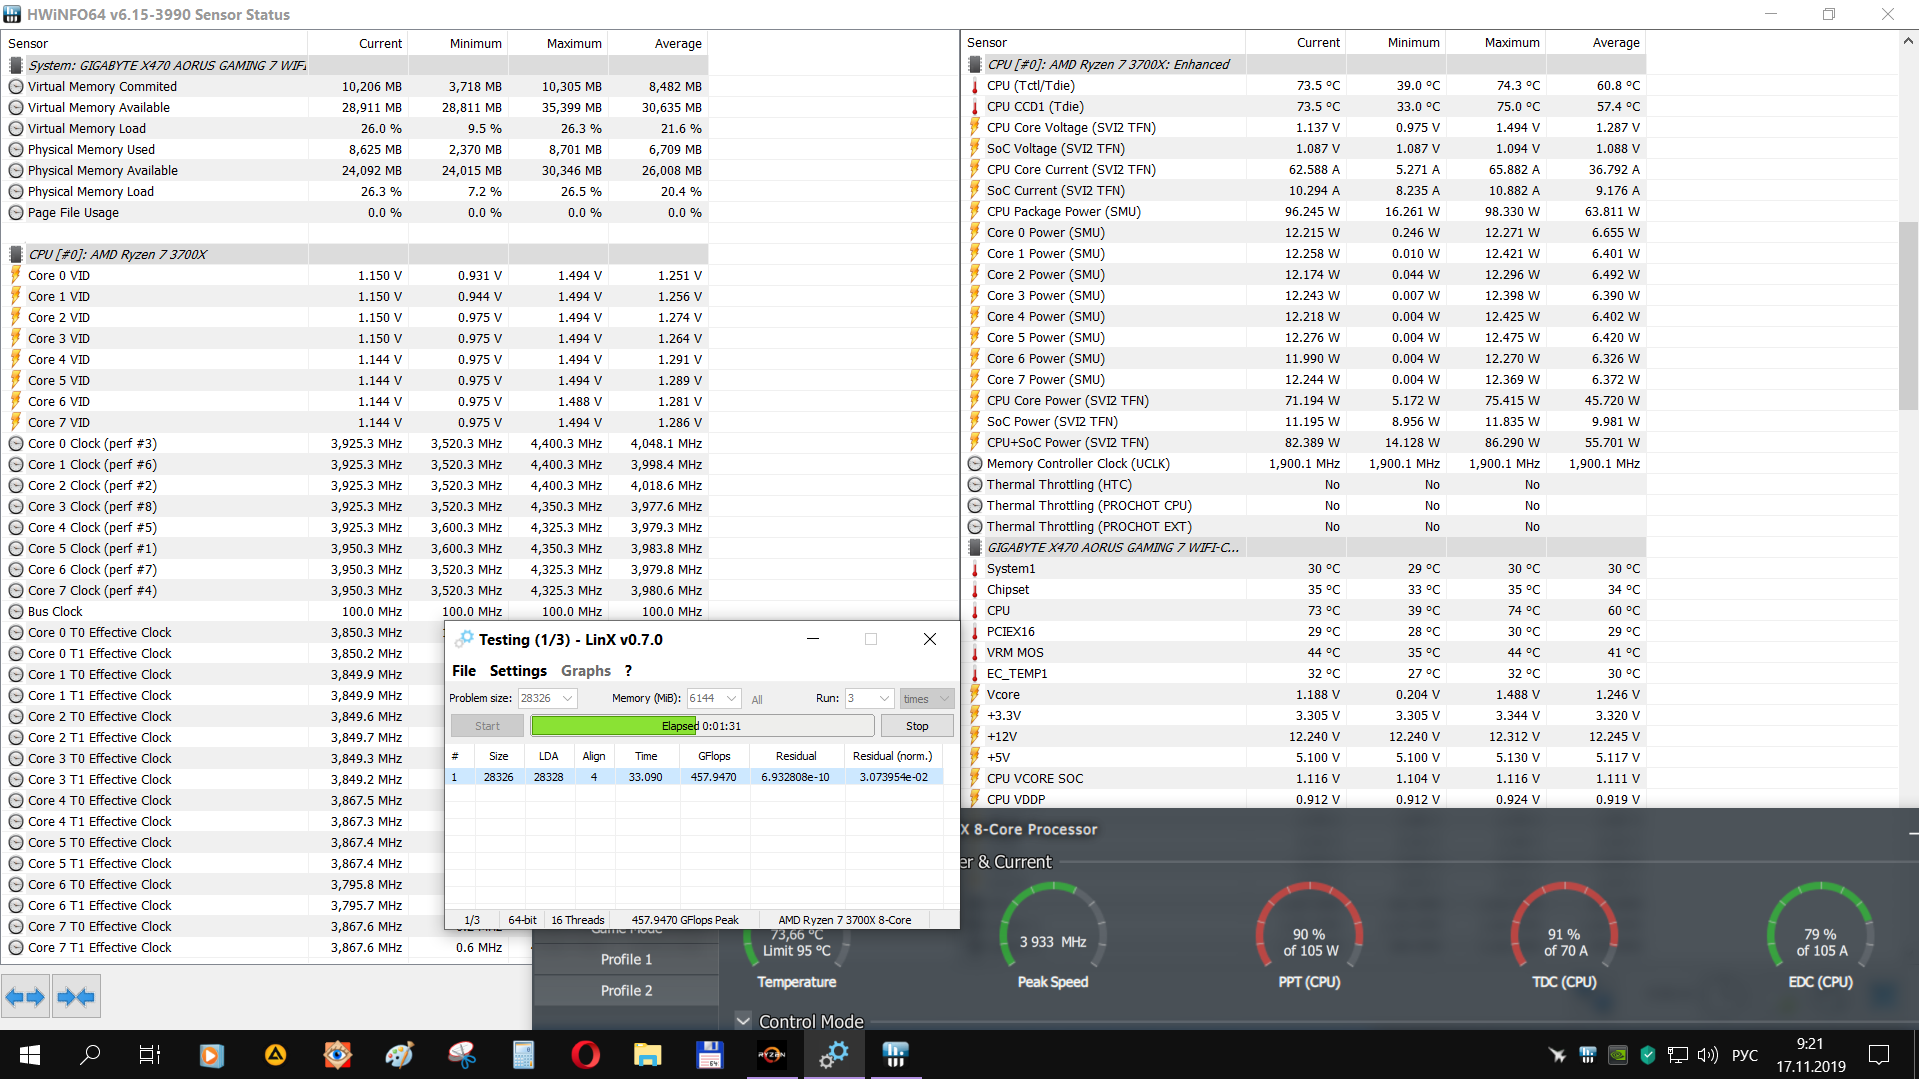The image size is (1919, 1079).
Task: Click the LinX elapsed progress bar
Action: [702, 726]
